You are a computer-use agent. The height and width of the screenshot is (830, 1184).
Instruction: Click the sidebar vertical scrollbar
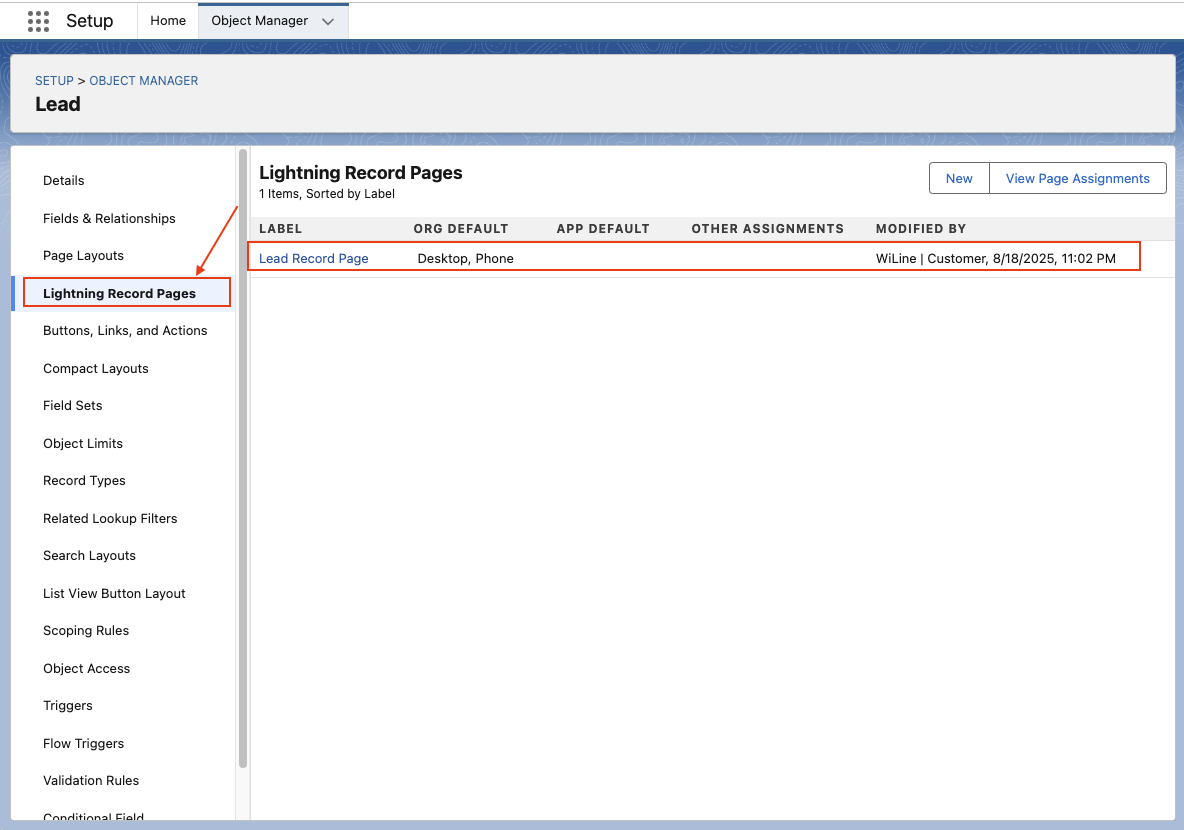point(243,460)
